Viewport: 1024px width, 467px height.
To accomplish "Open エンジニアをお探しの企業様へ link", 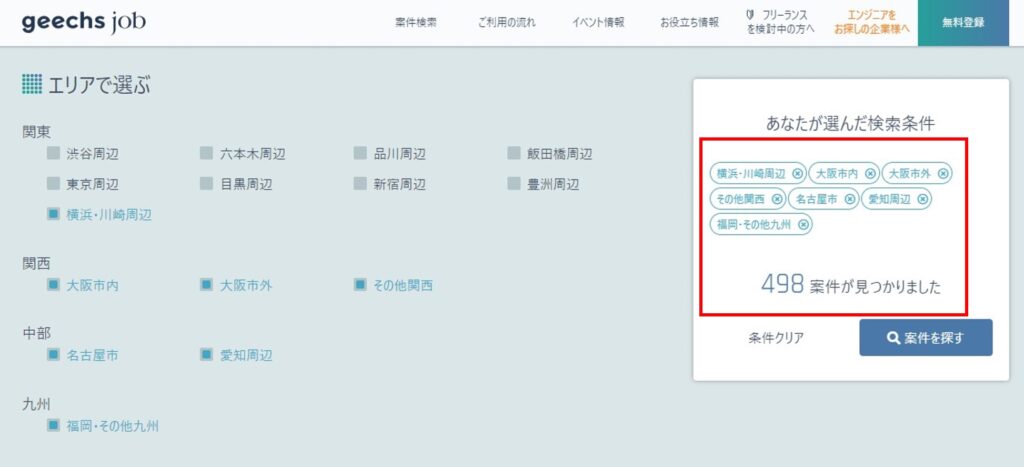I will (872, 22).
